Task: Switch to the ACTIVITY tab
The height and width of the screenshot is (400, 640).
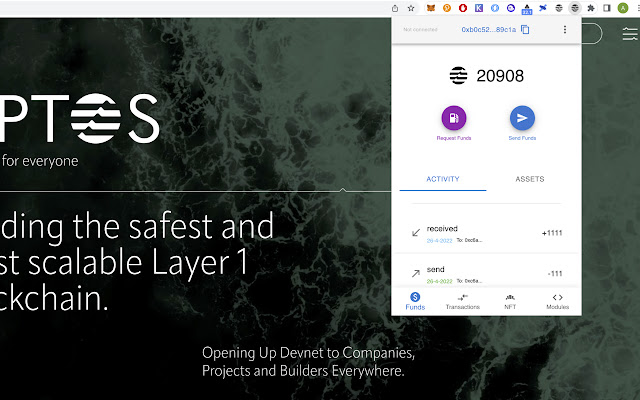Action: click(443, 179)
